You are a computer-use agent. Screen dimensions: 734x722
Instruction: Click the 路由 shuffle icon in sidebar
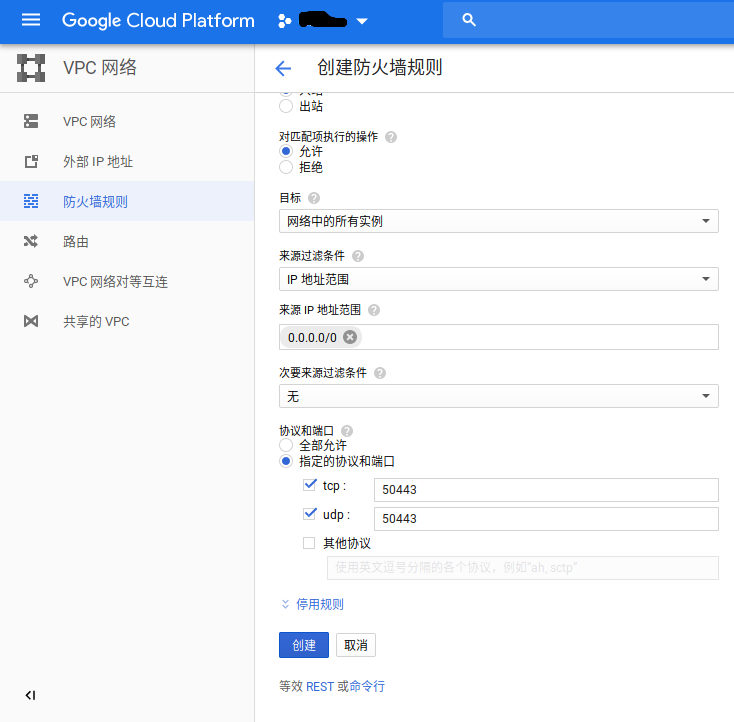31,241
